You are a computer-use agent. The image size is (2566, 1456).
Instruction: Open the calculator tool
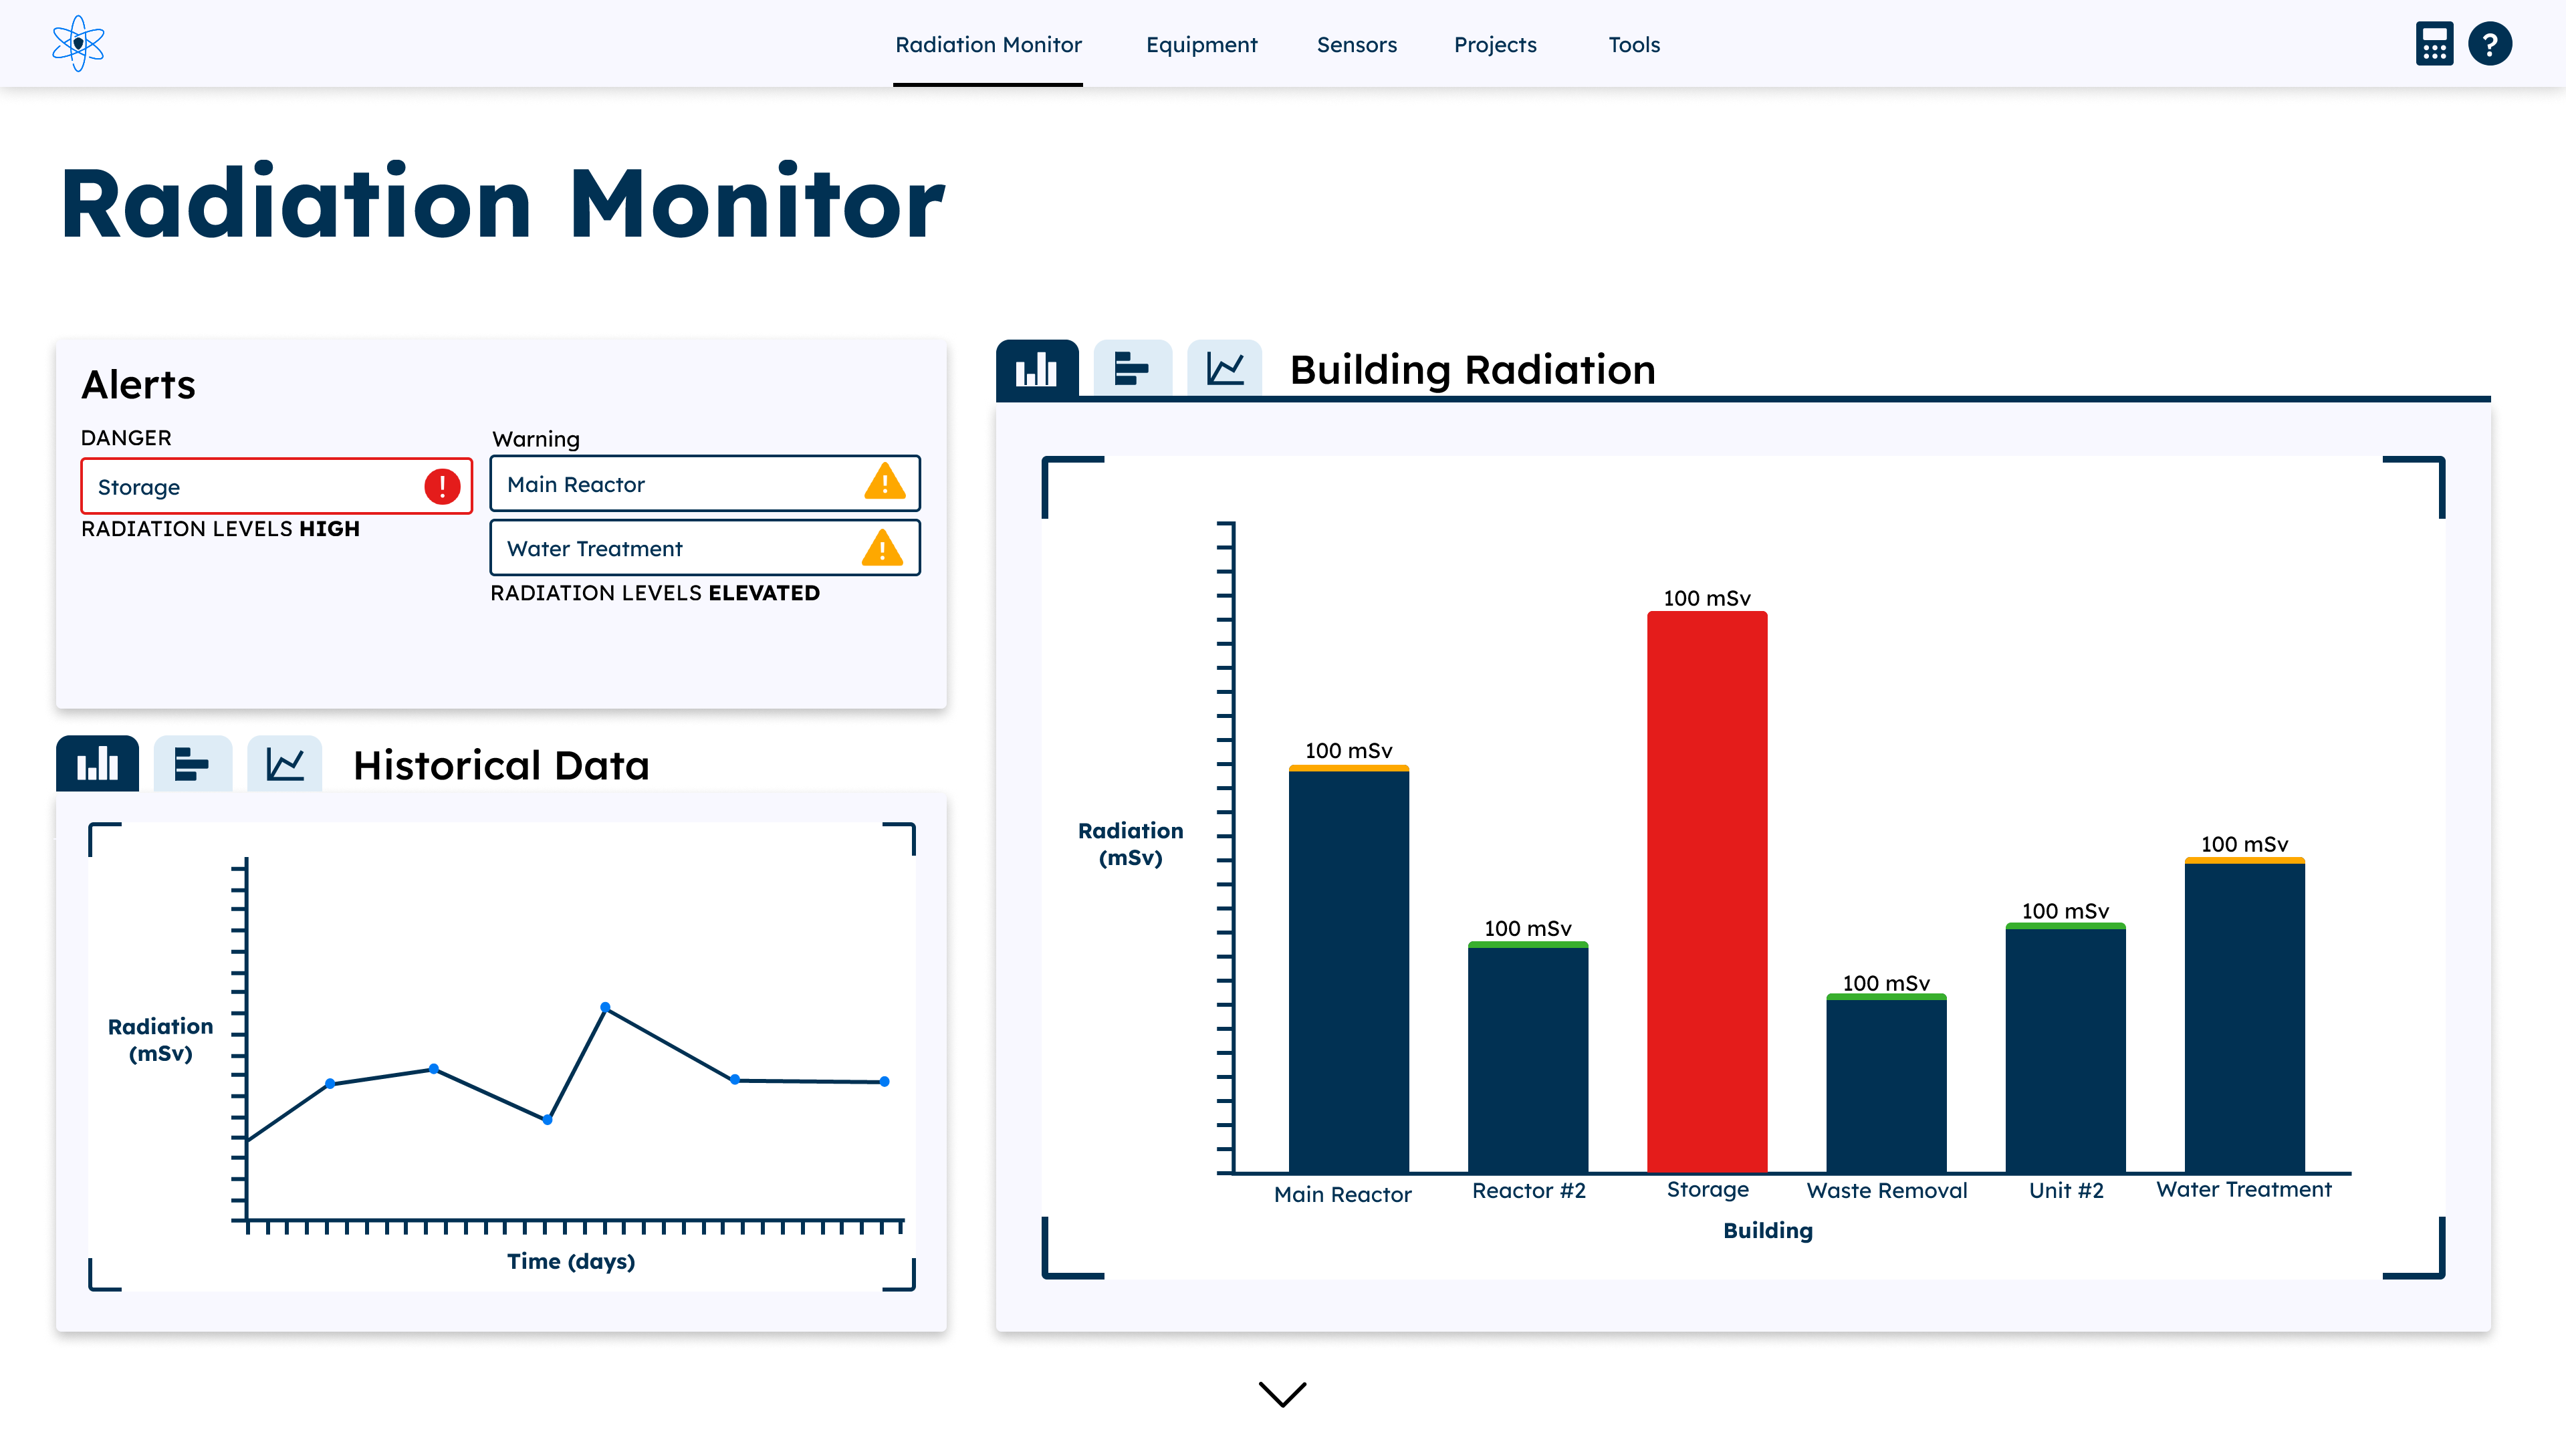click(2435, 44)
